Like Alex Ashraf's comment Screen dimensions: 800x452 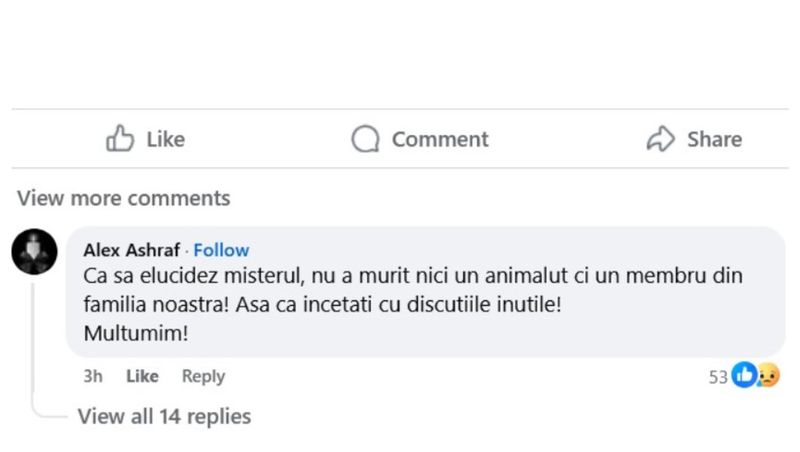click(142, 376)
